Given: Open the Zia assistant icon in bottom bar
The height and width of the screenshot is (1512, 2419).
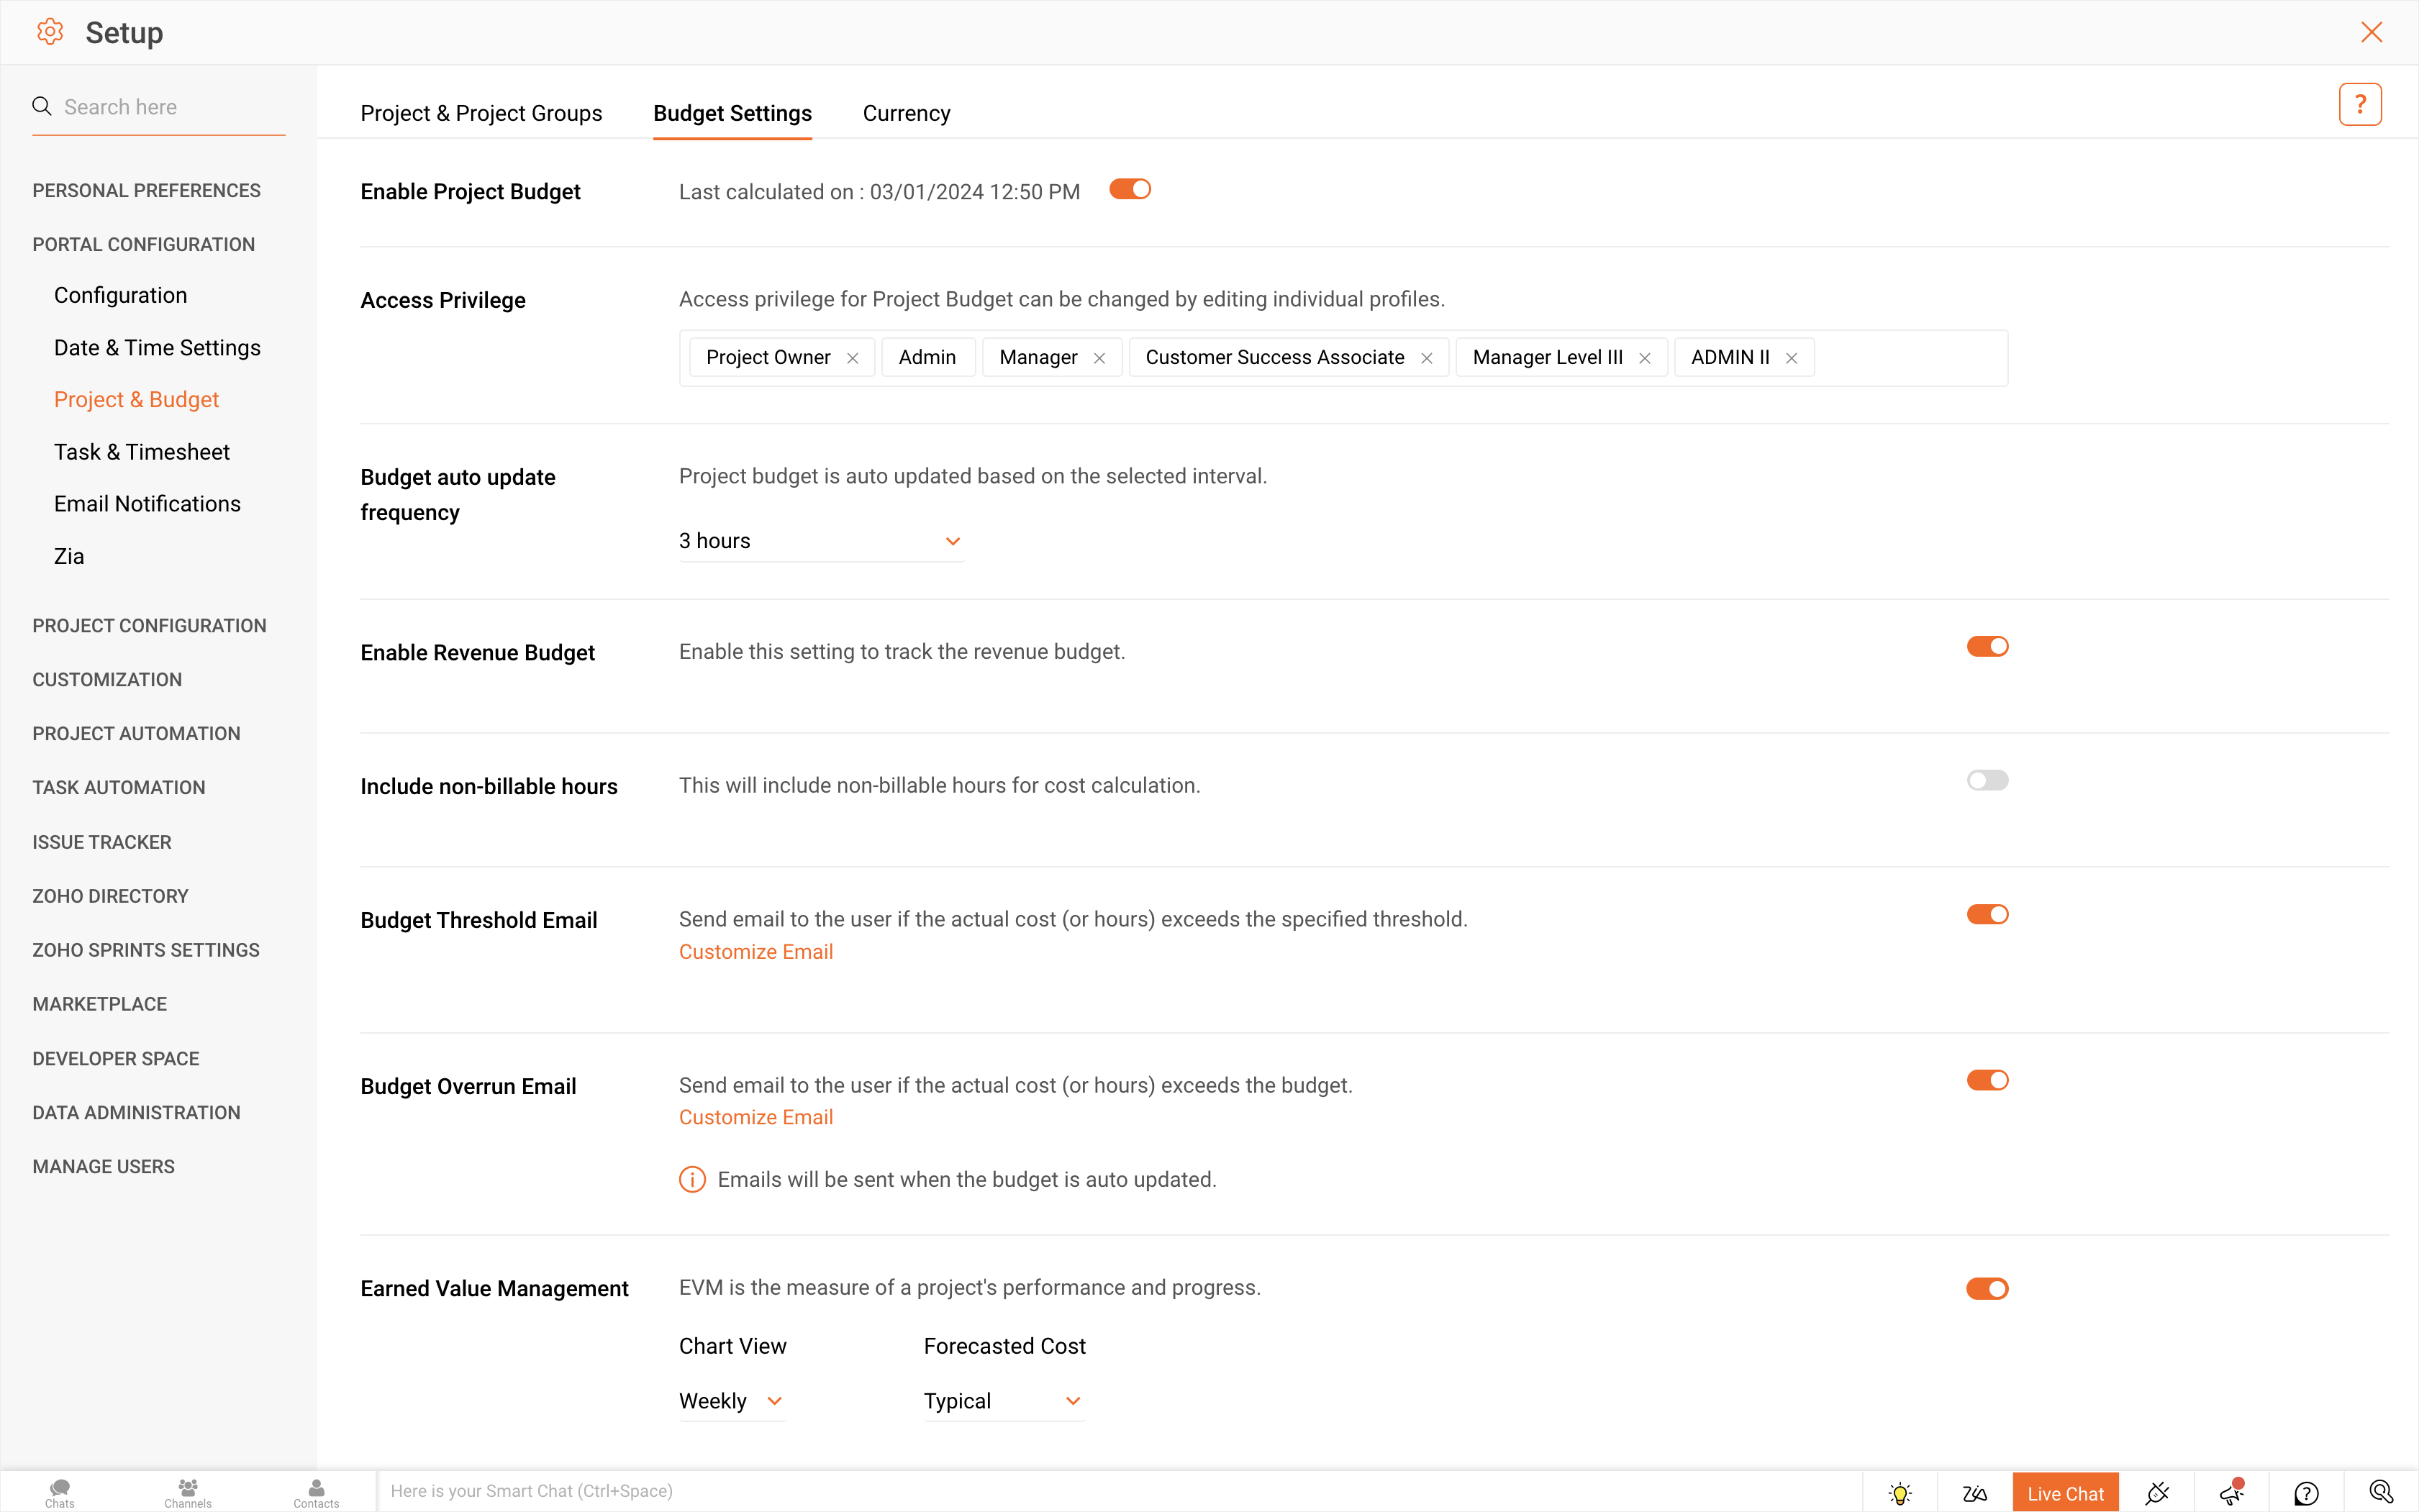Looking at the screenshot, I should [1974, 1493].
